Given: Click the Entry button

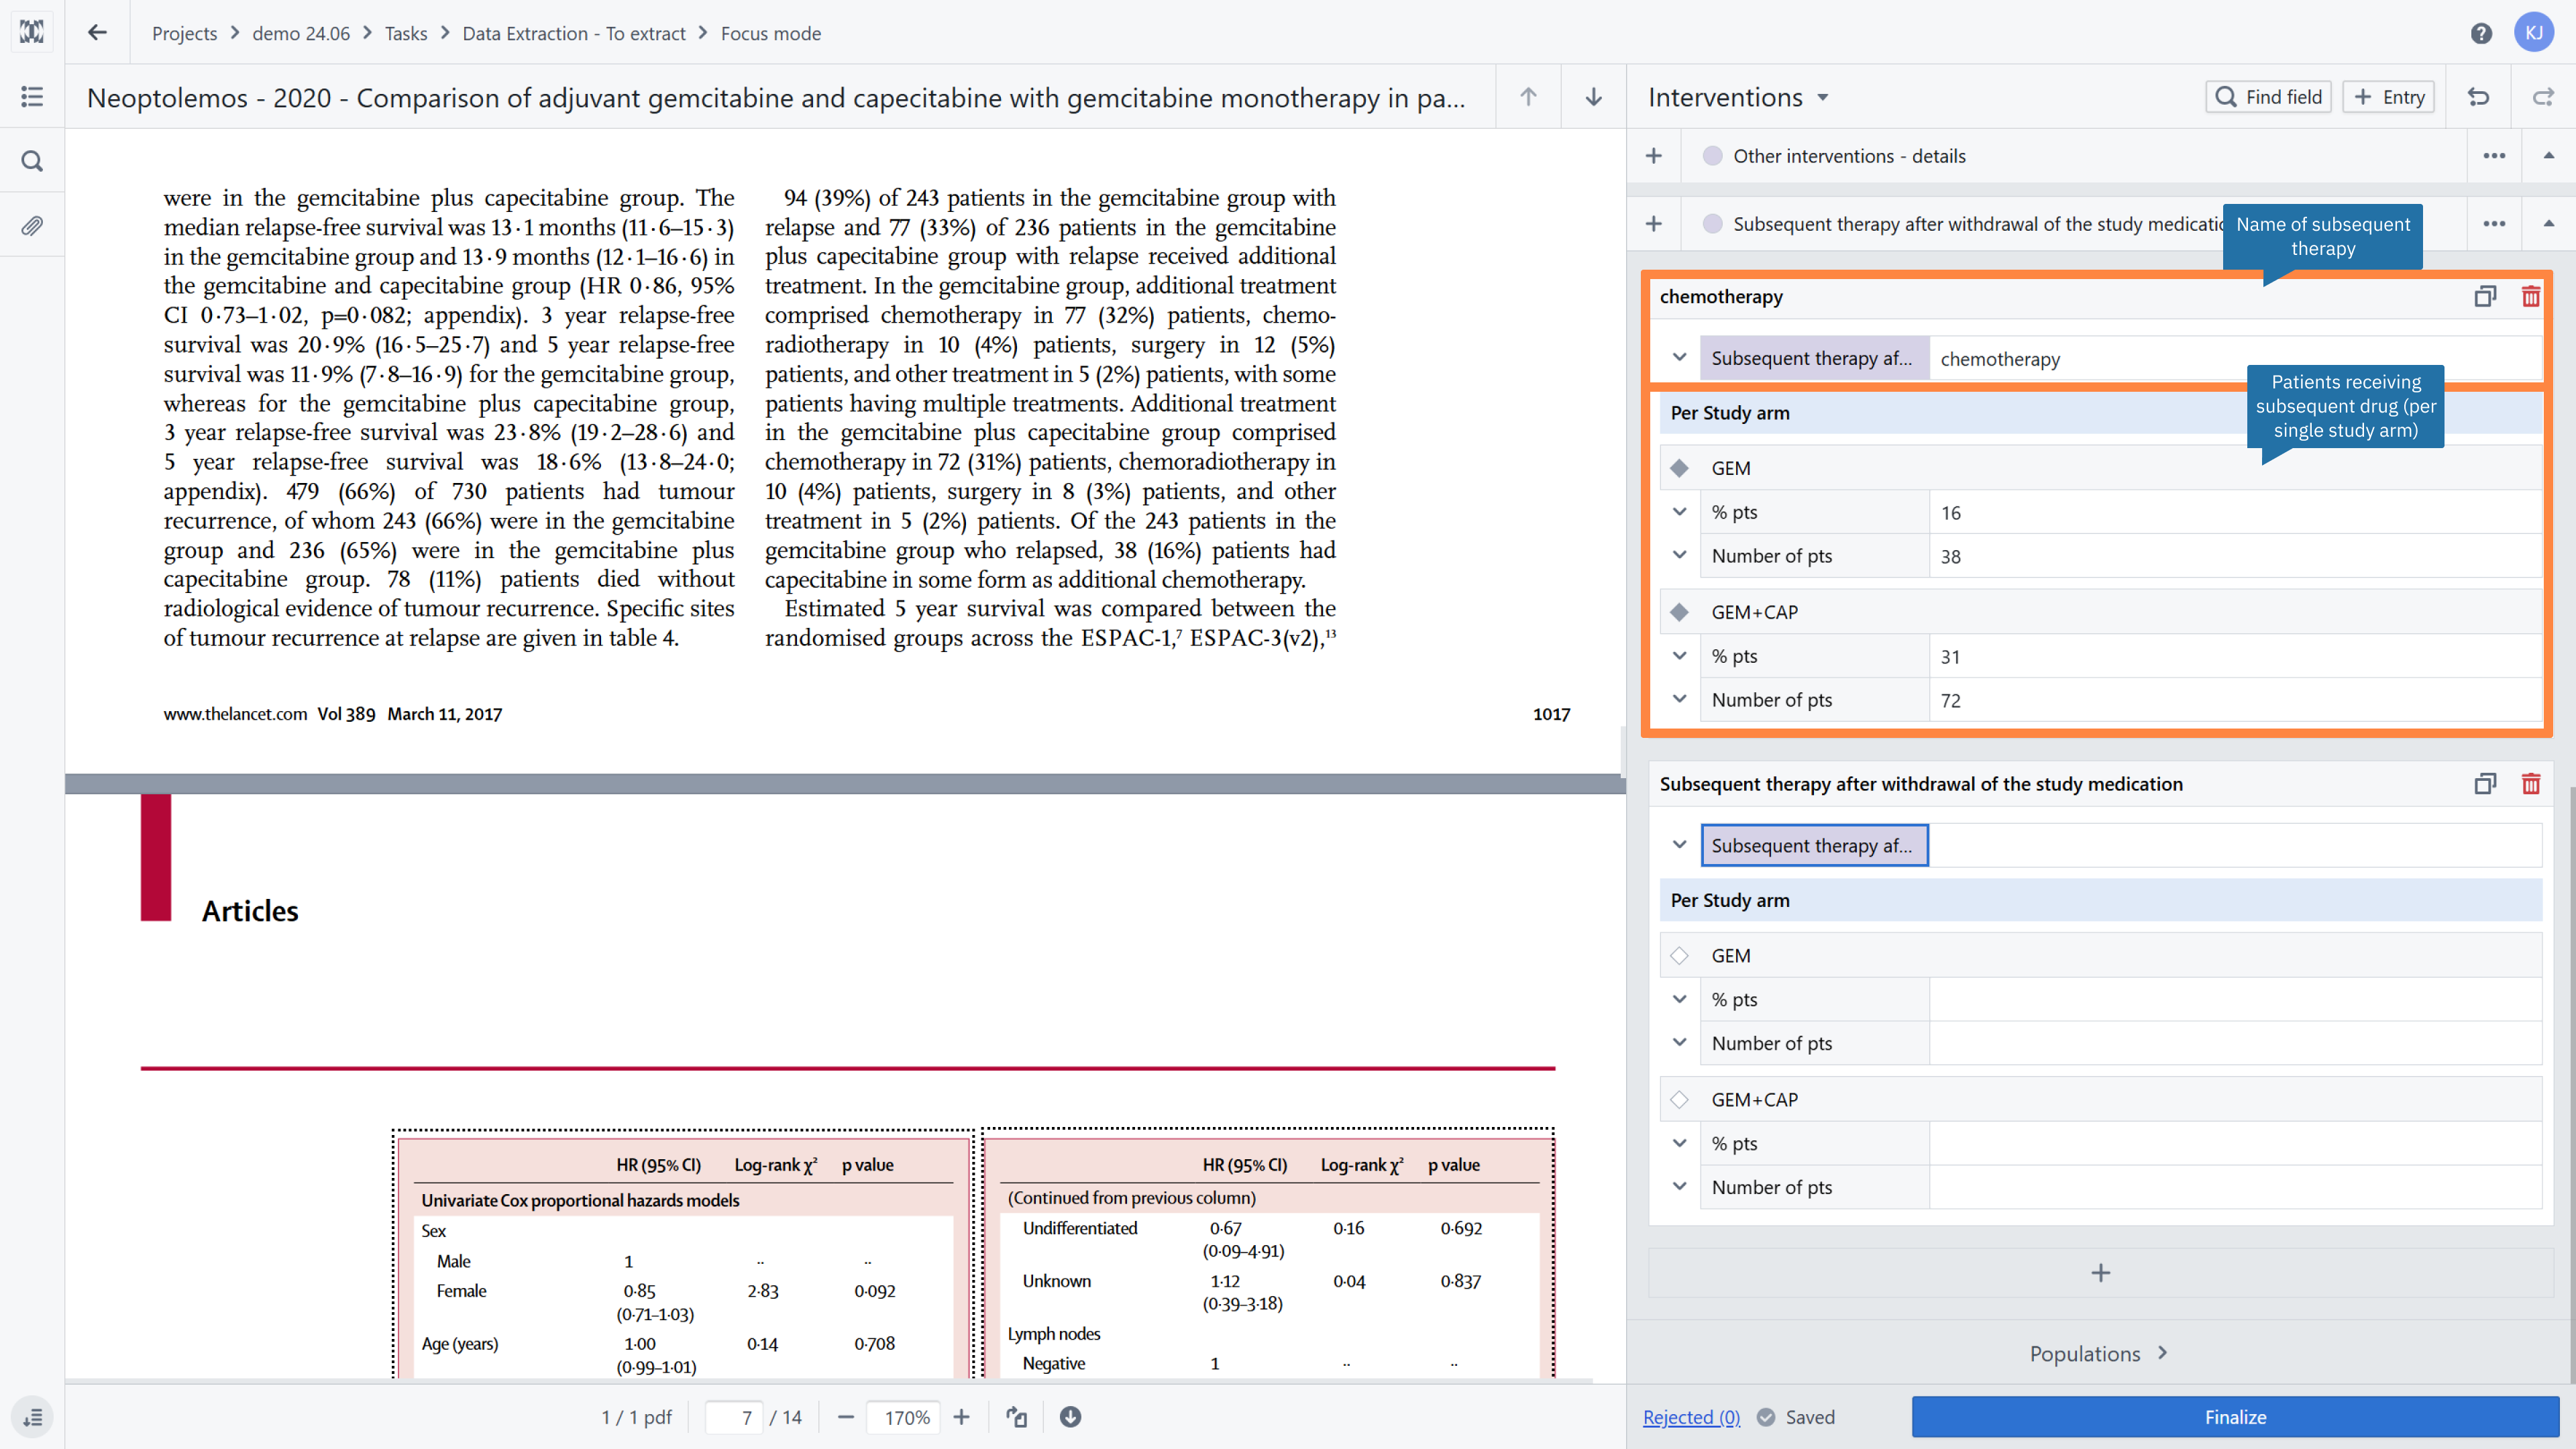Looking at the screenshot, I should pos(2388,97).
